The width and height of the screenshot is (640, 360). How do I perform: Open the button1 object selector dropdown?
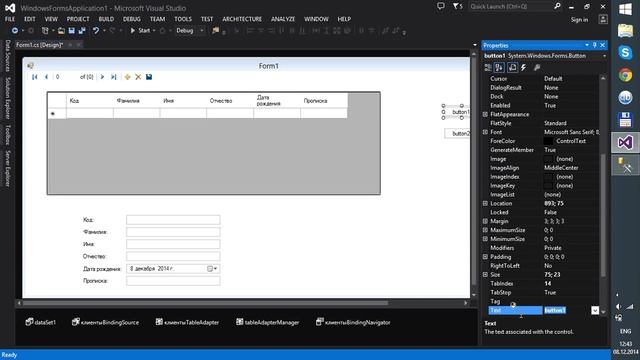(604, 56)
